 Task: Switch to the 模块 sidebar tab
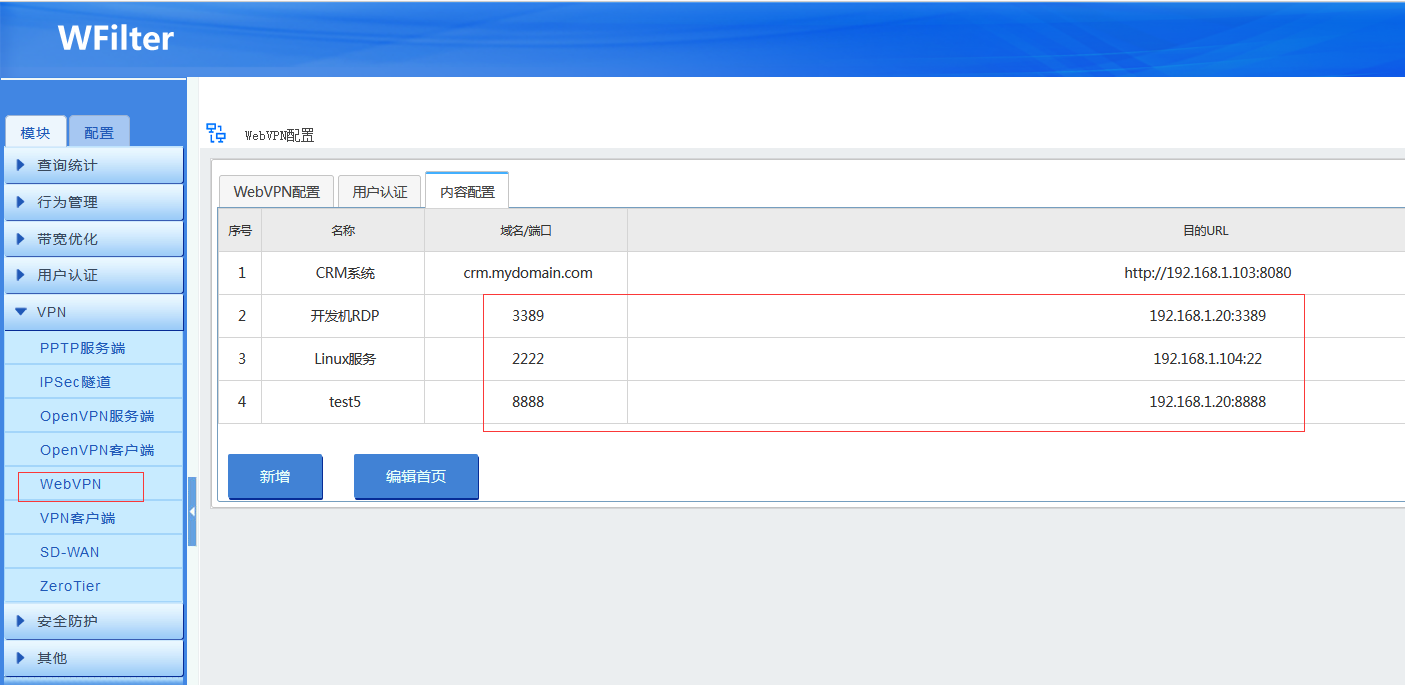point(36,132)
